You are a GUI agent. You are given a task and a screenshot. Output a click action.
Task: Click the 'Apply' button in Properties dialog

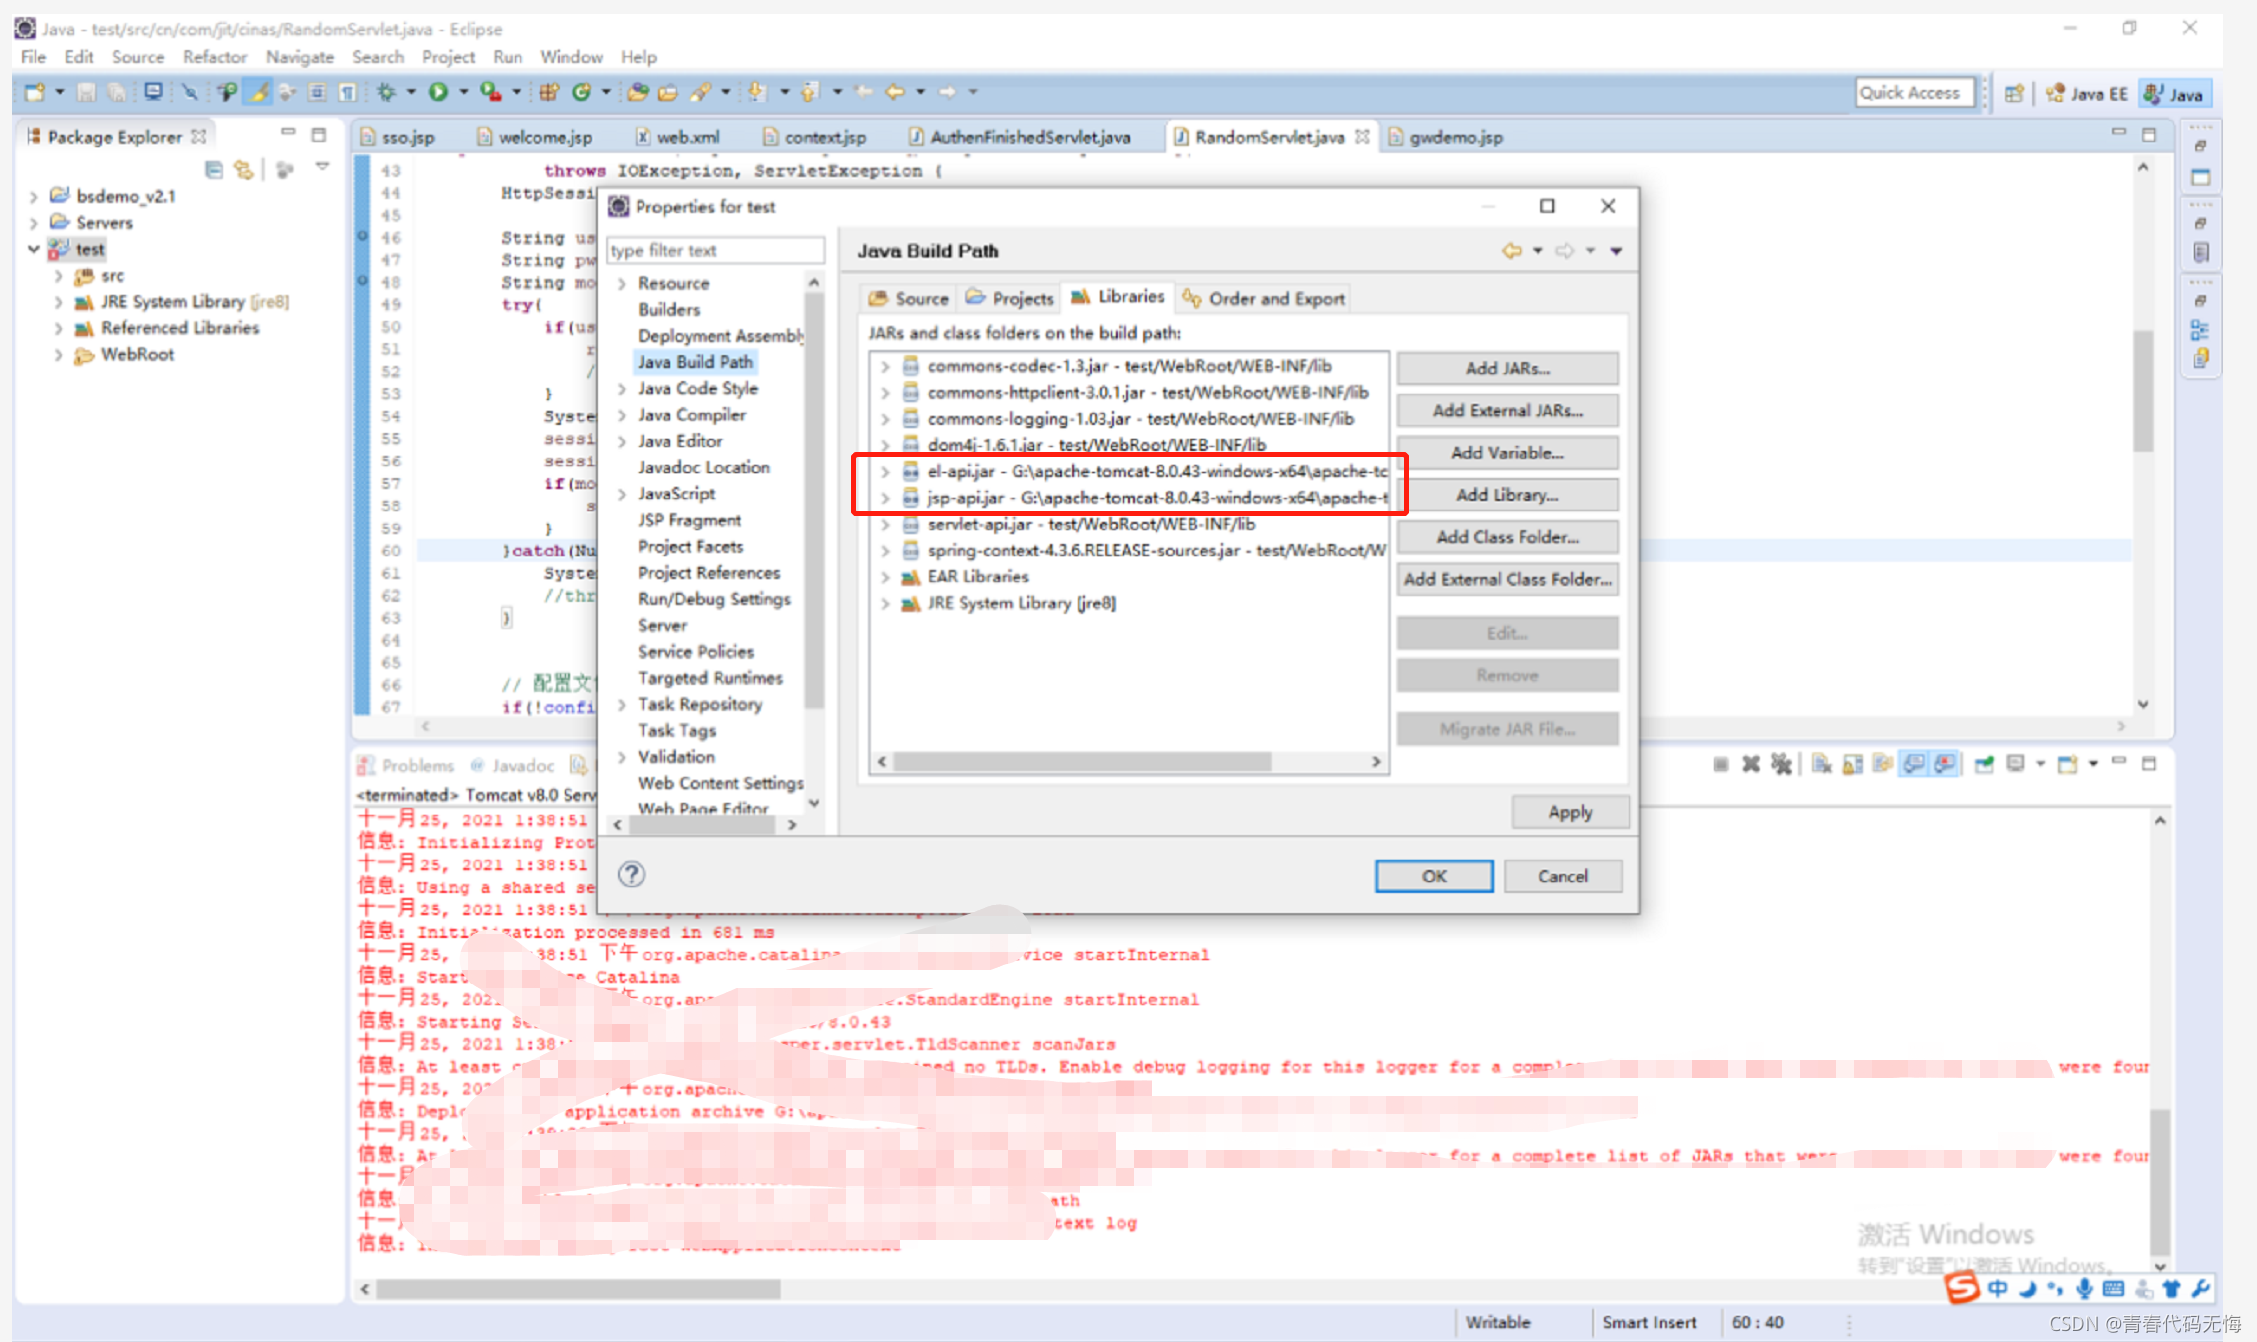[x=1567, y=812]
